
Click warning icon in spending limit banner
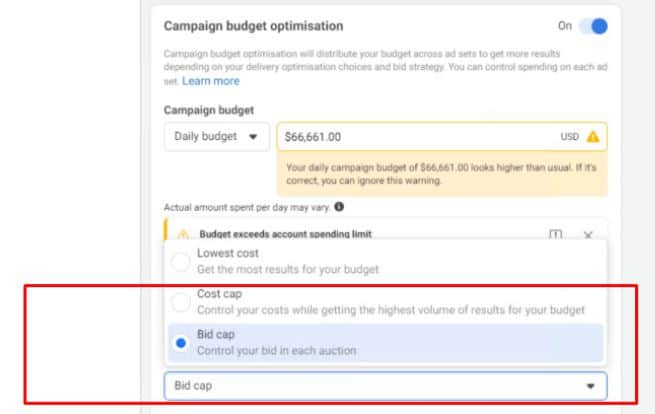coord(183,234)
